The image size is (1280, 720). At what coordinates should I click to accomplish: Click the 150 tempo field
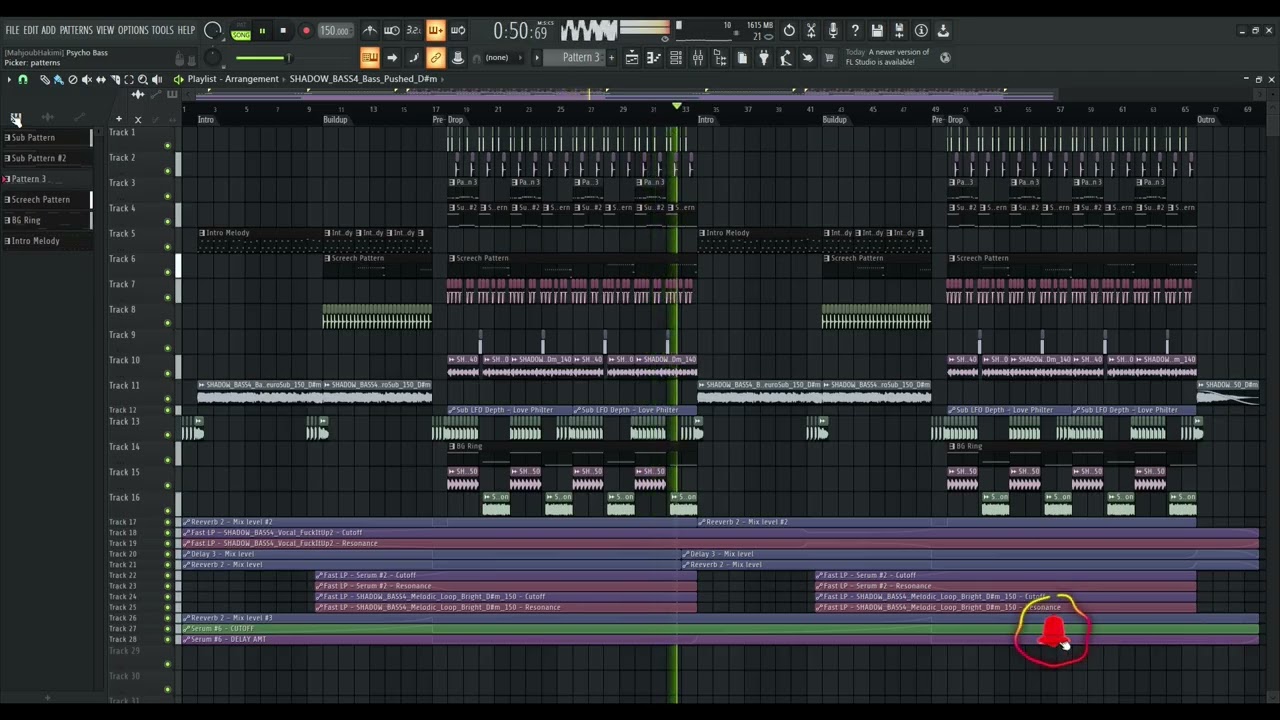point(334,31)
